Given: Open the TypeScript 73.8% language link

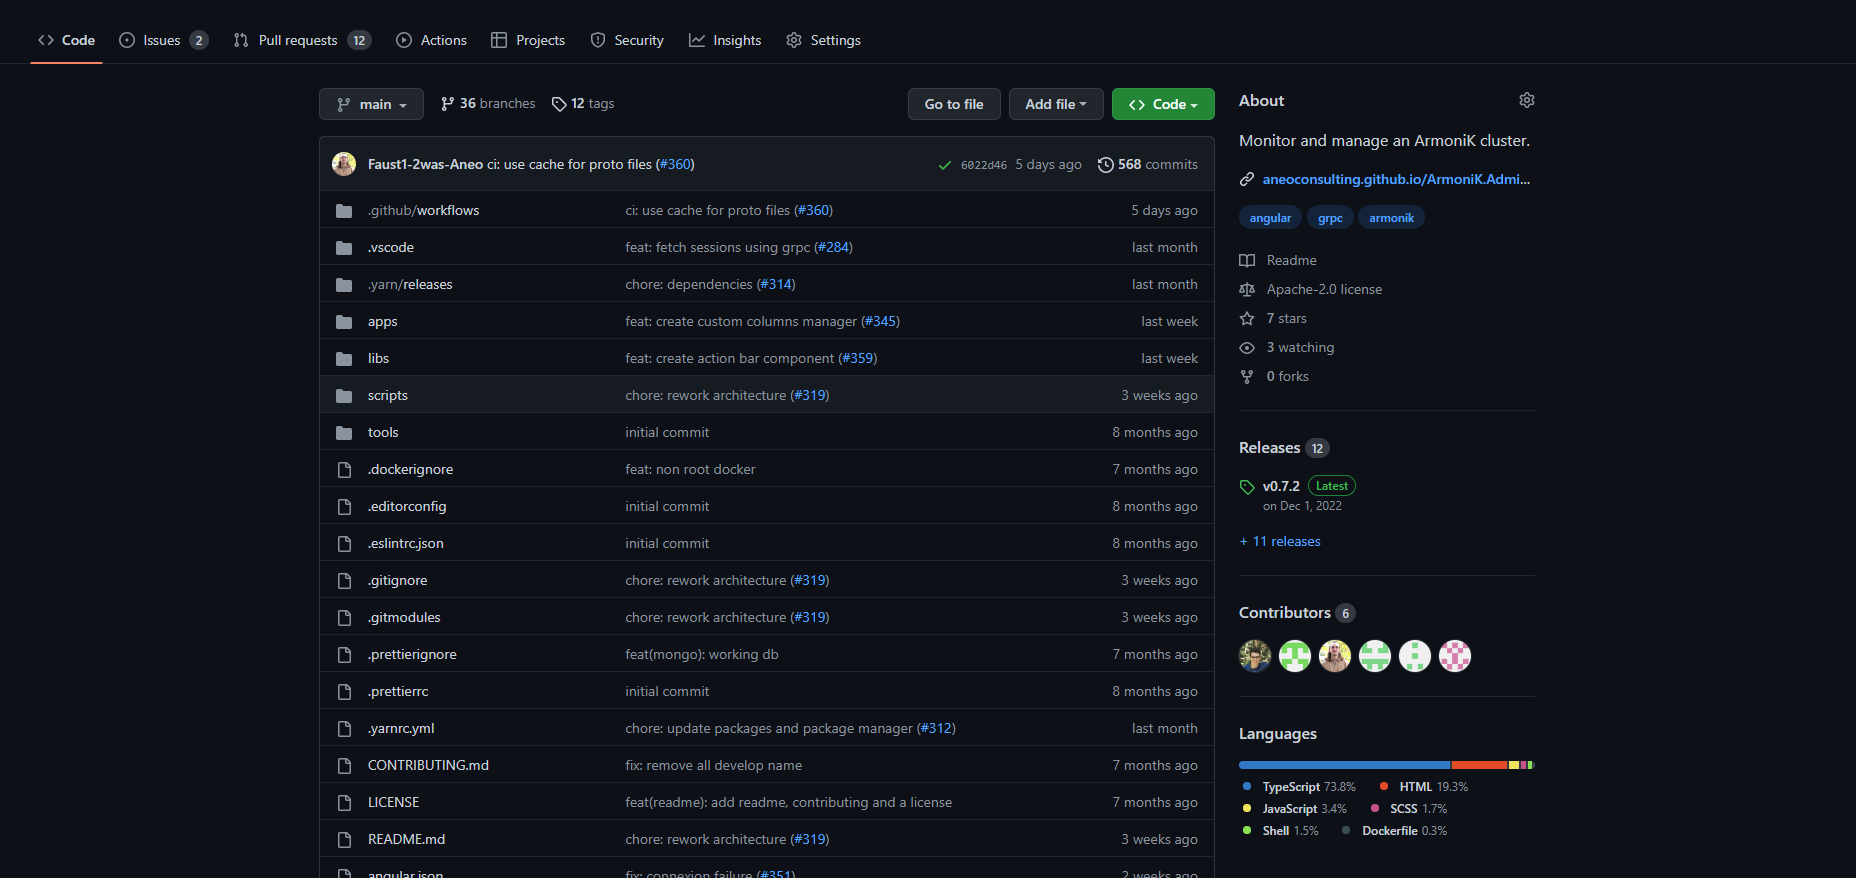Looking at the screenshot, I should coord(1299,787).
